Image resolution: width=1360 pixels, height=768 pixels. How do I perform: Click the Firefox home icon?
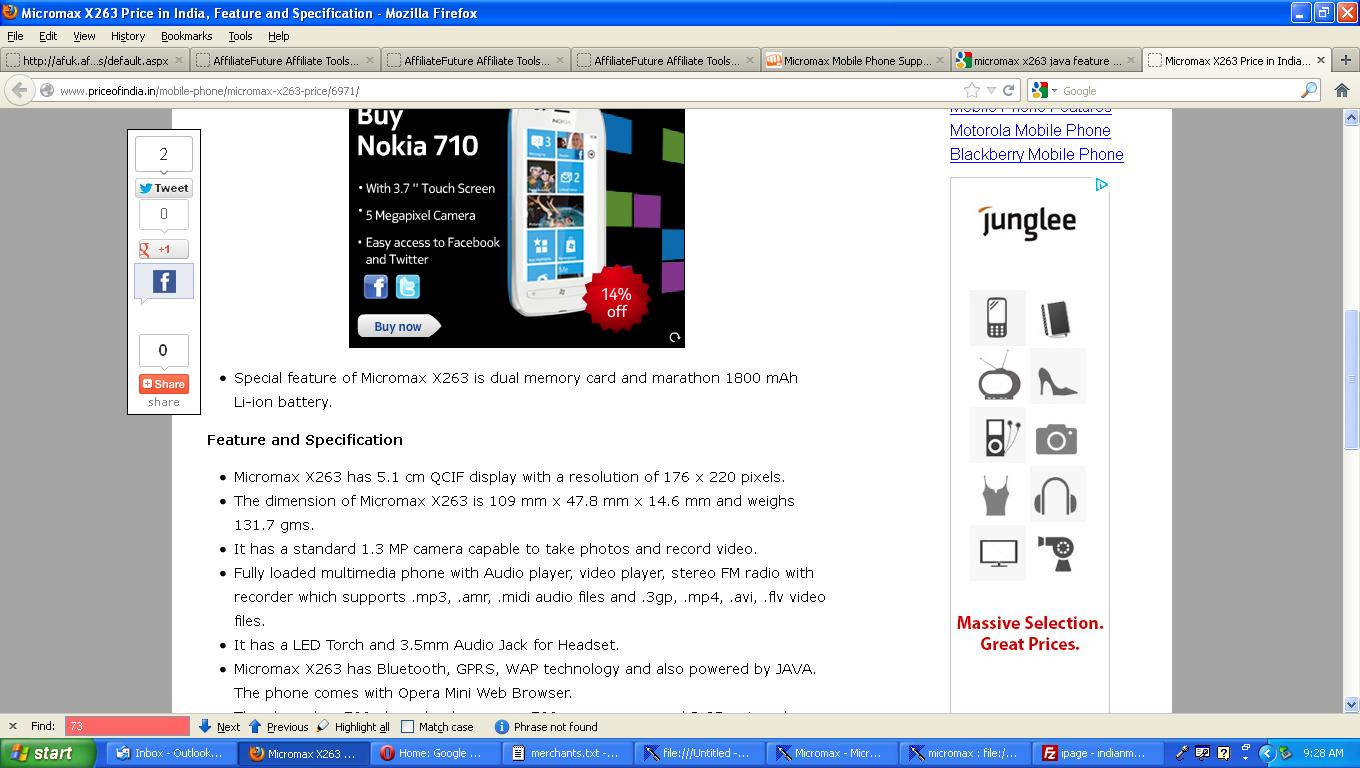pyautogui.click(x=1342, y=90)
